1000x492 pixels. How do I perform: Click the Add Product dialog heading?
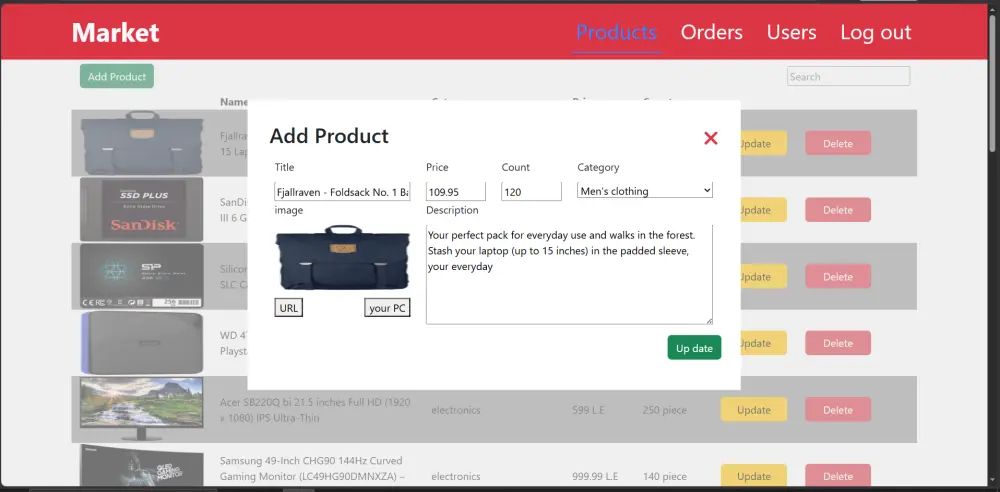tap(329, 136)
